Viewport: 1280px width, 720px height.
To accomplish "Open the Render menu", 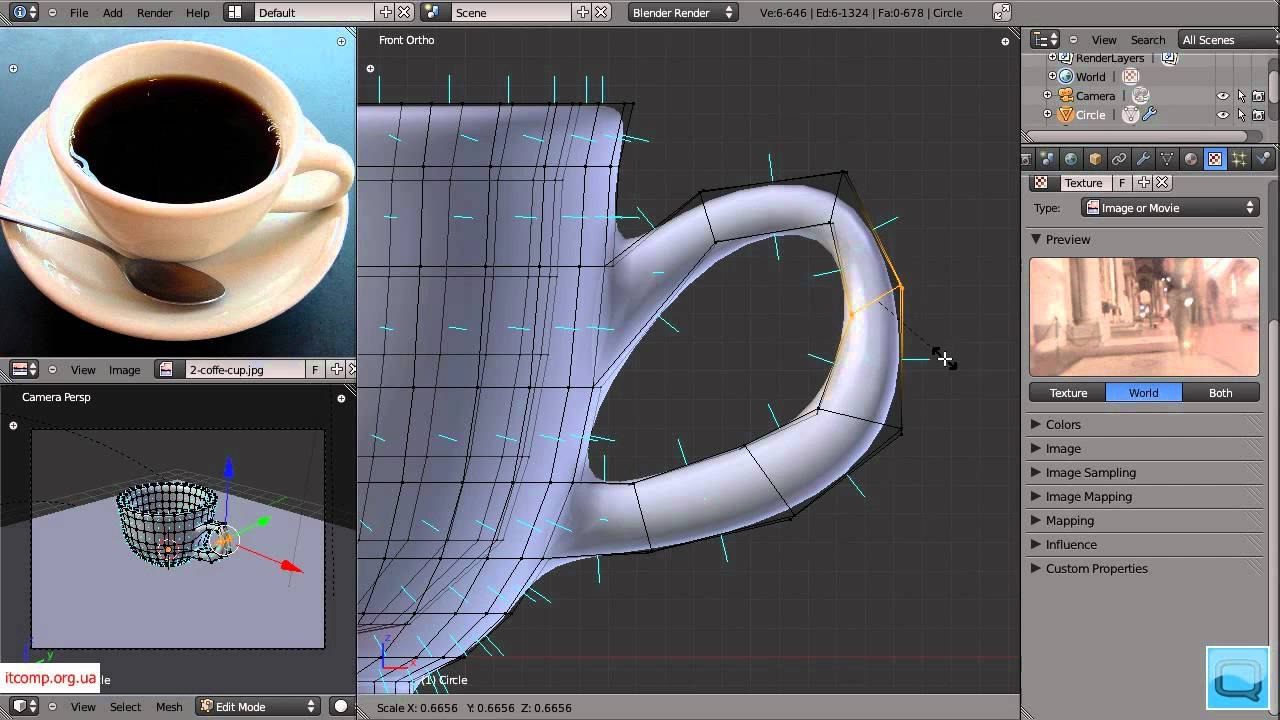I will (x=154, y=13).
